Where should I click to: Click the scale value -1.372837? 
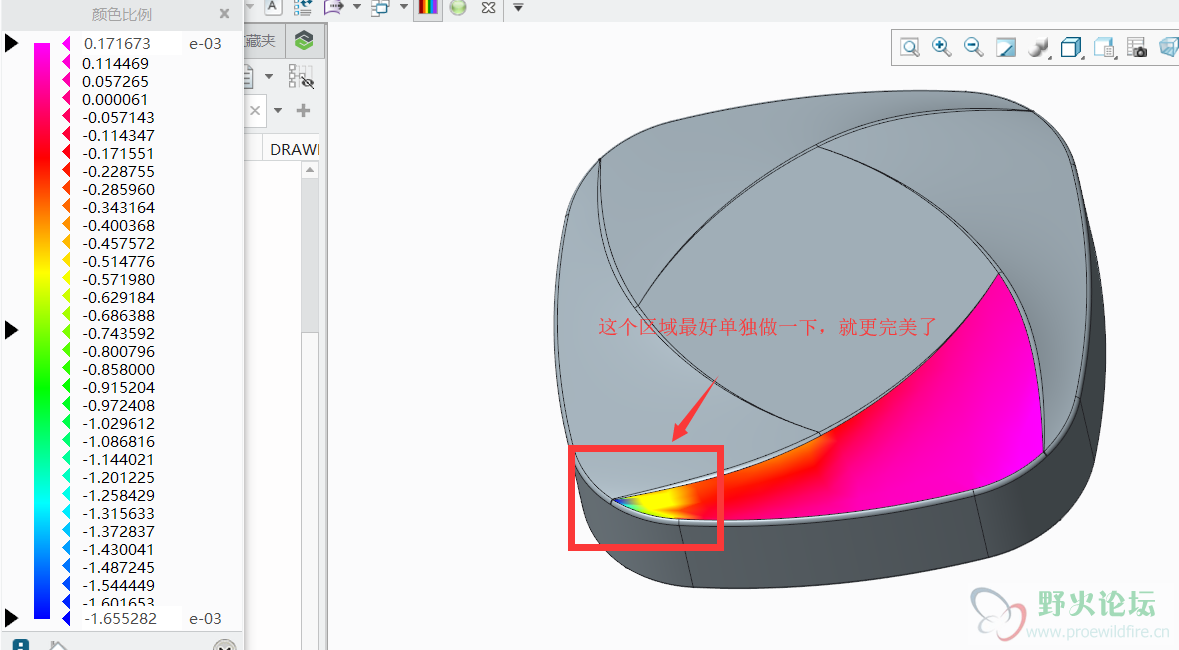click(x=118, y=531)
